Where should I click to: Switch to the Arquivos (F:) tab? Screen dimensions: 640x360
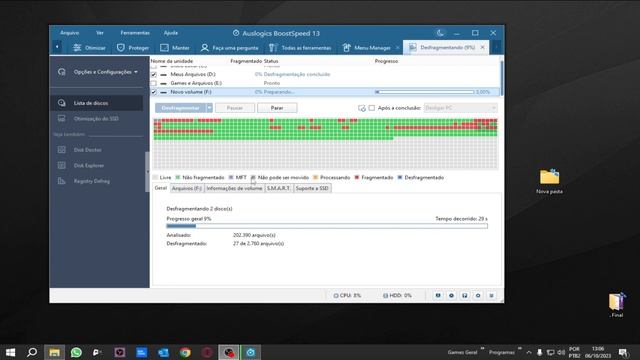(x=187, y=188)
